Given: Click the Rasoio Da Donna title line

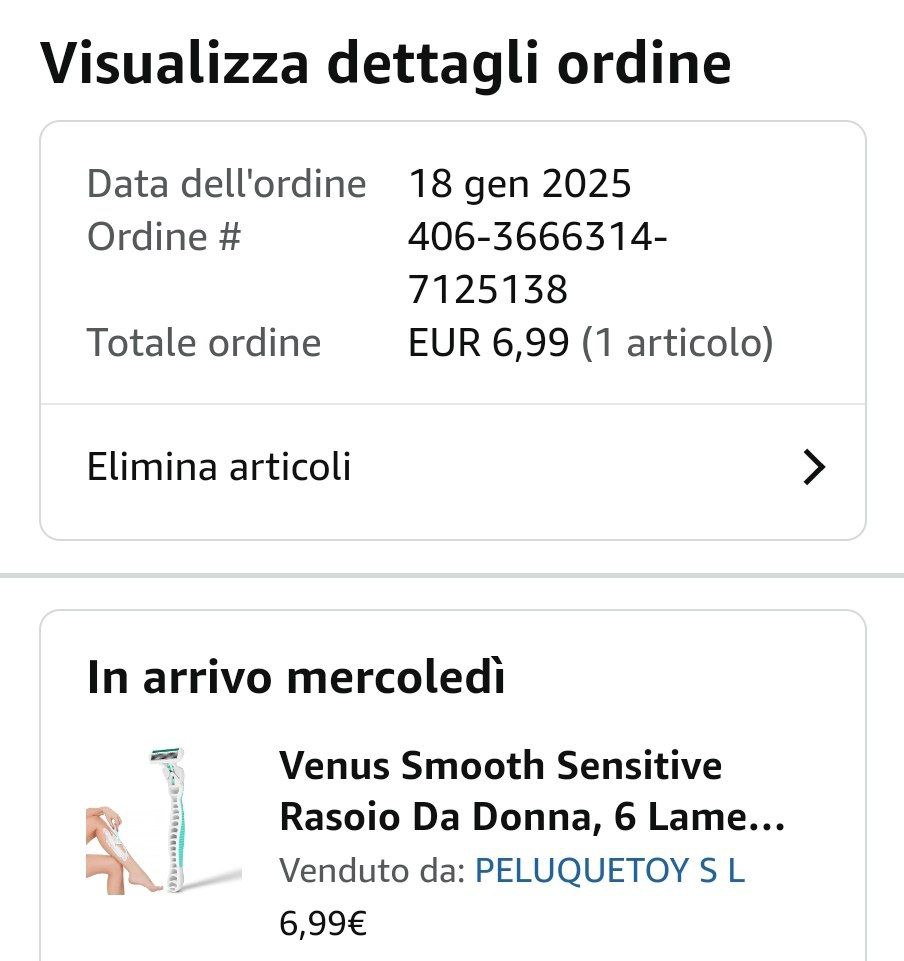Looking at the screenshot, I should click(x=530, y=818).
